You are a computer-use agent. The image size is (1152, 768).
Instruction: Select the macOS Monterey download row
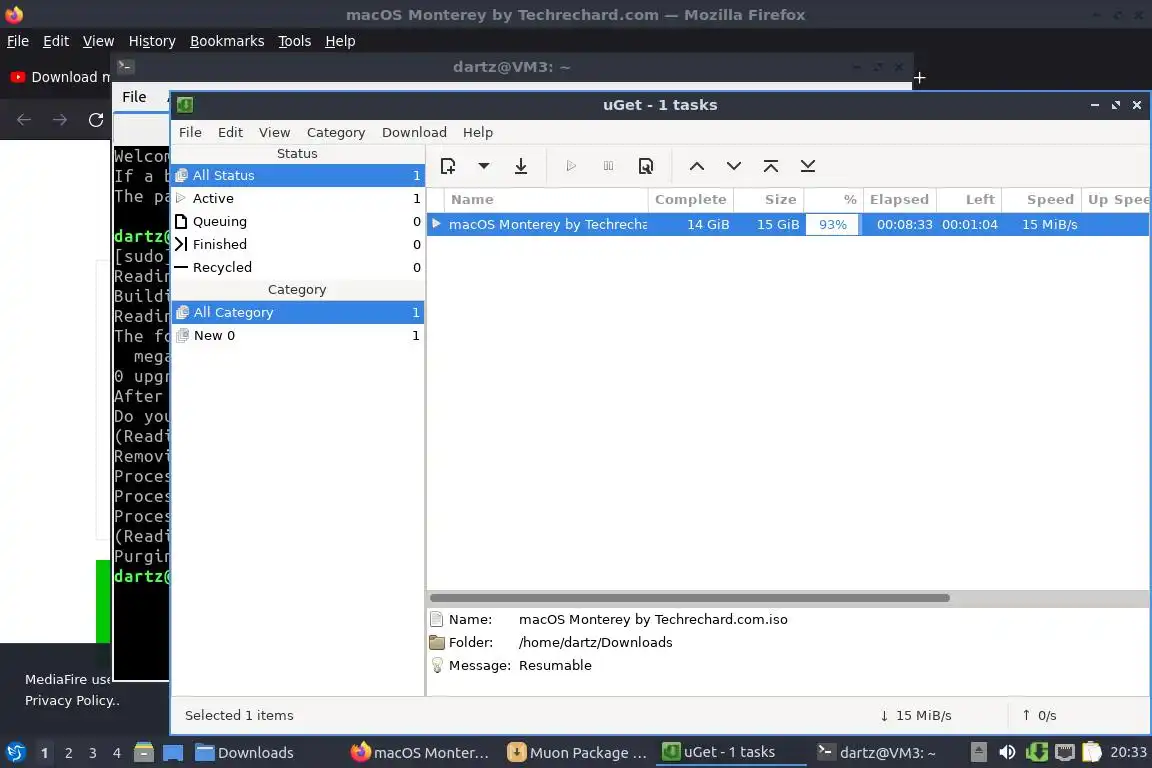click(788, 224)
